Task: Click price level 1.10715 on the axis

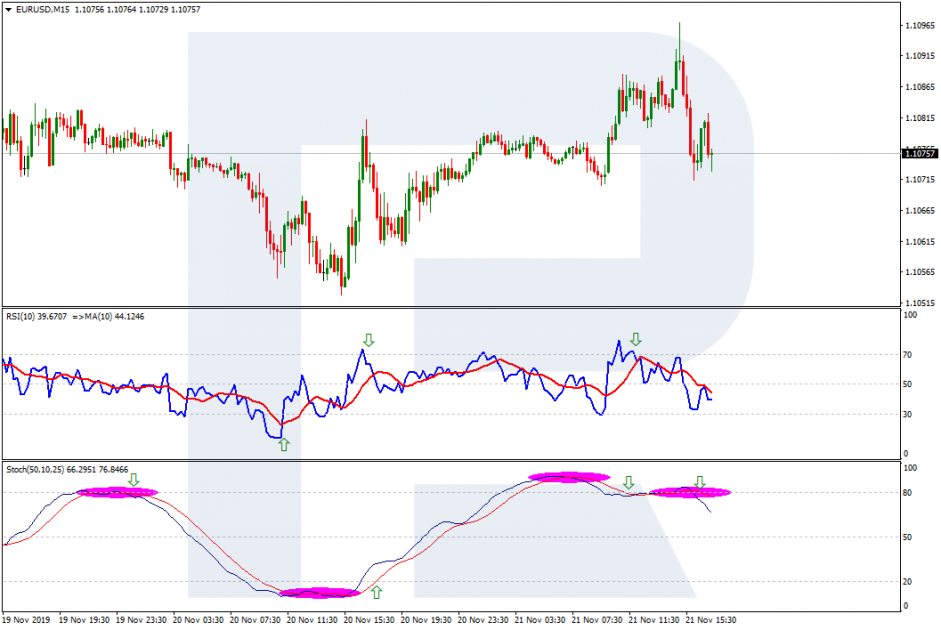Action: (x=920, y=179)
